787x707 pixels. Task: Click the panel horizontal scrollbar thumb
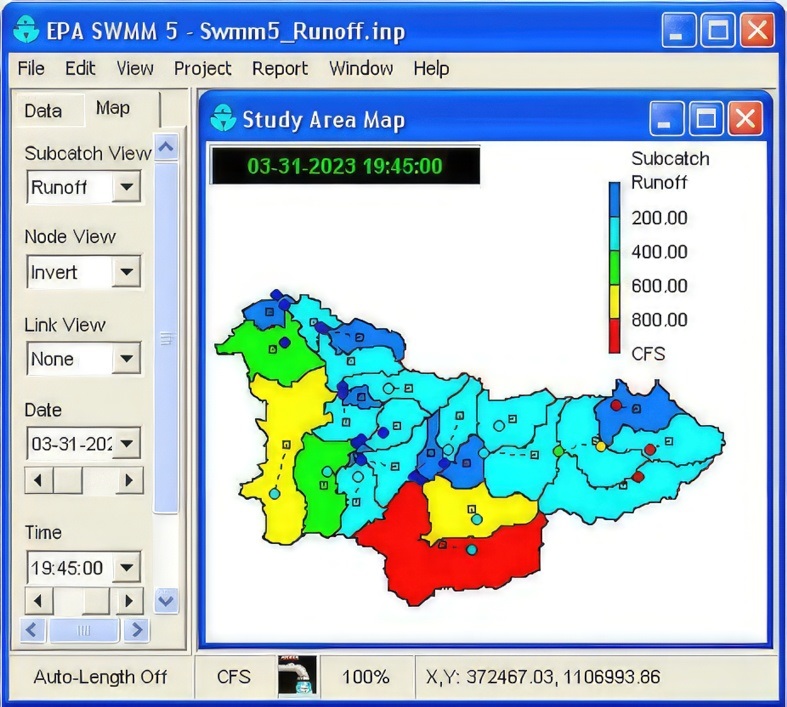click(84, 630)
